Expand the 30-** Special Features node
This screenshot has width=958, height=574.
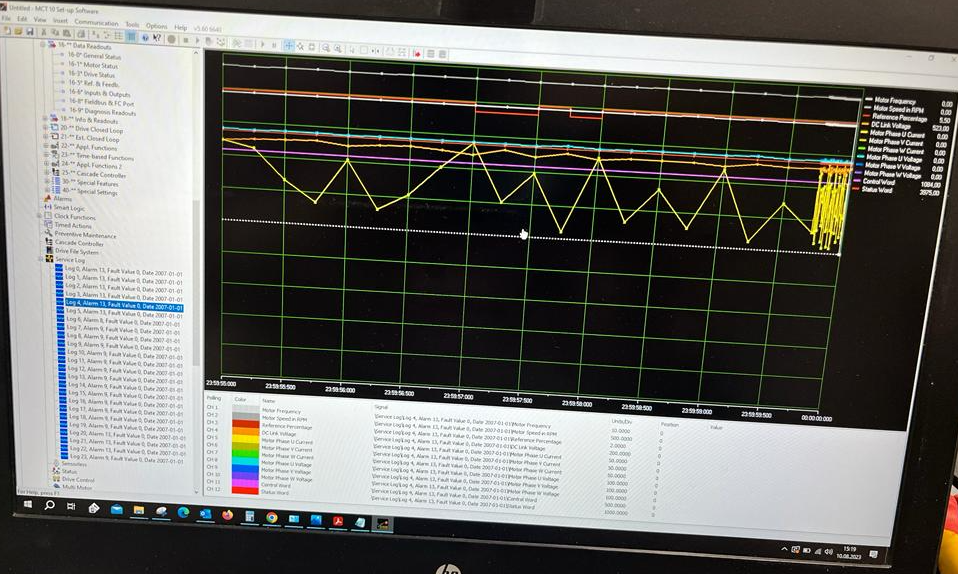click(48, 180)
